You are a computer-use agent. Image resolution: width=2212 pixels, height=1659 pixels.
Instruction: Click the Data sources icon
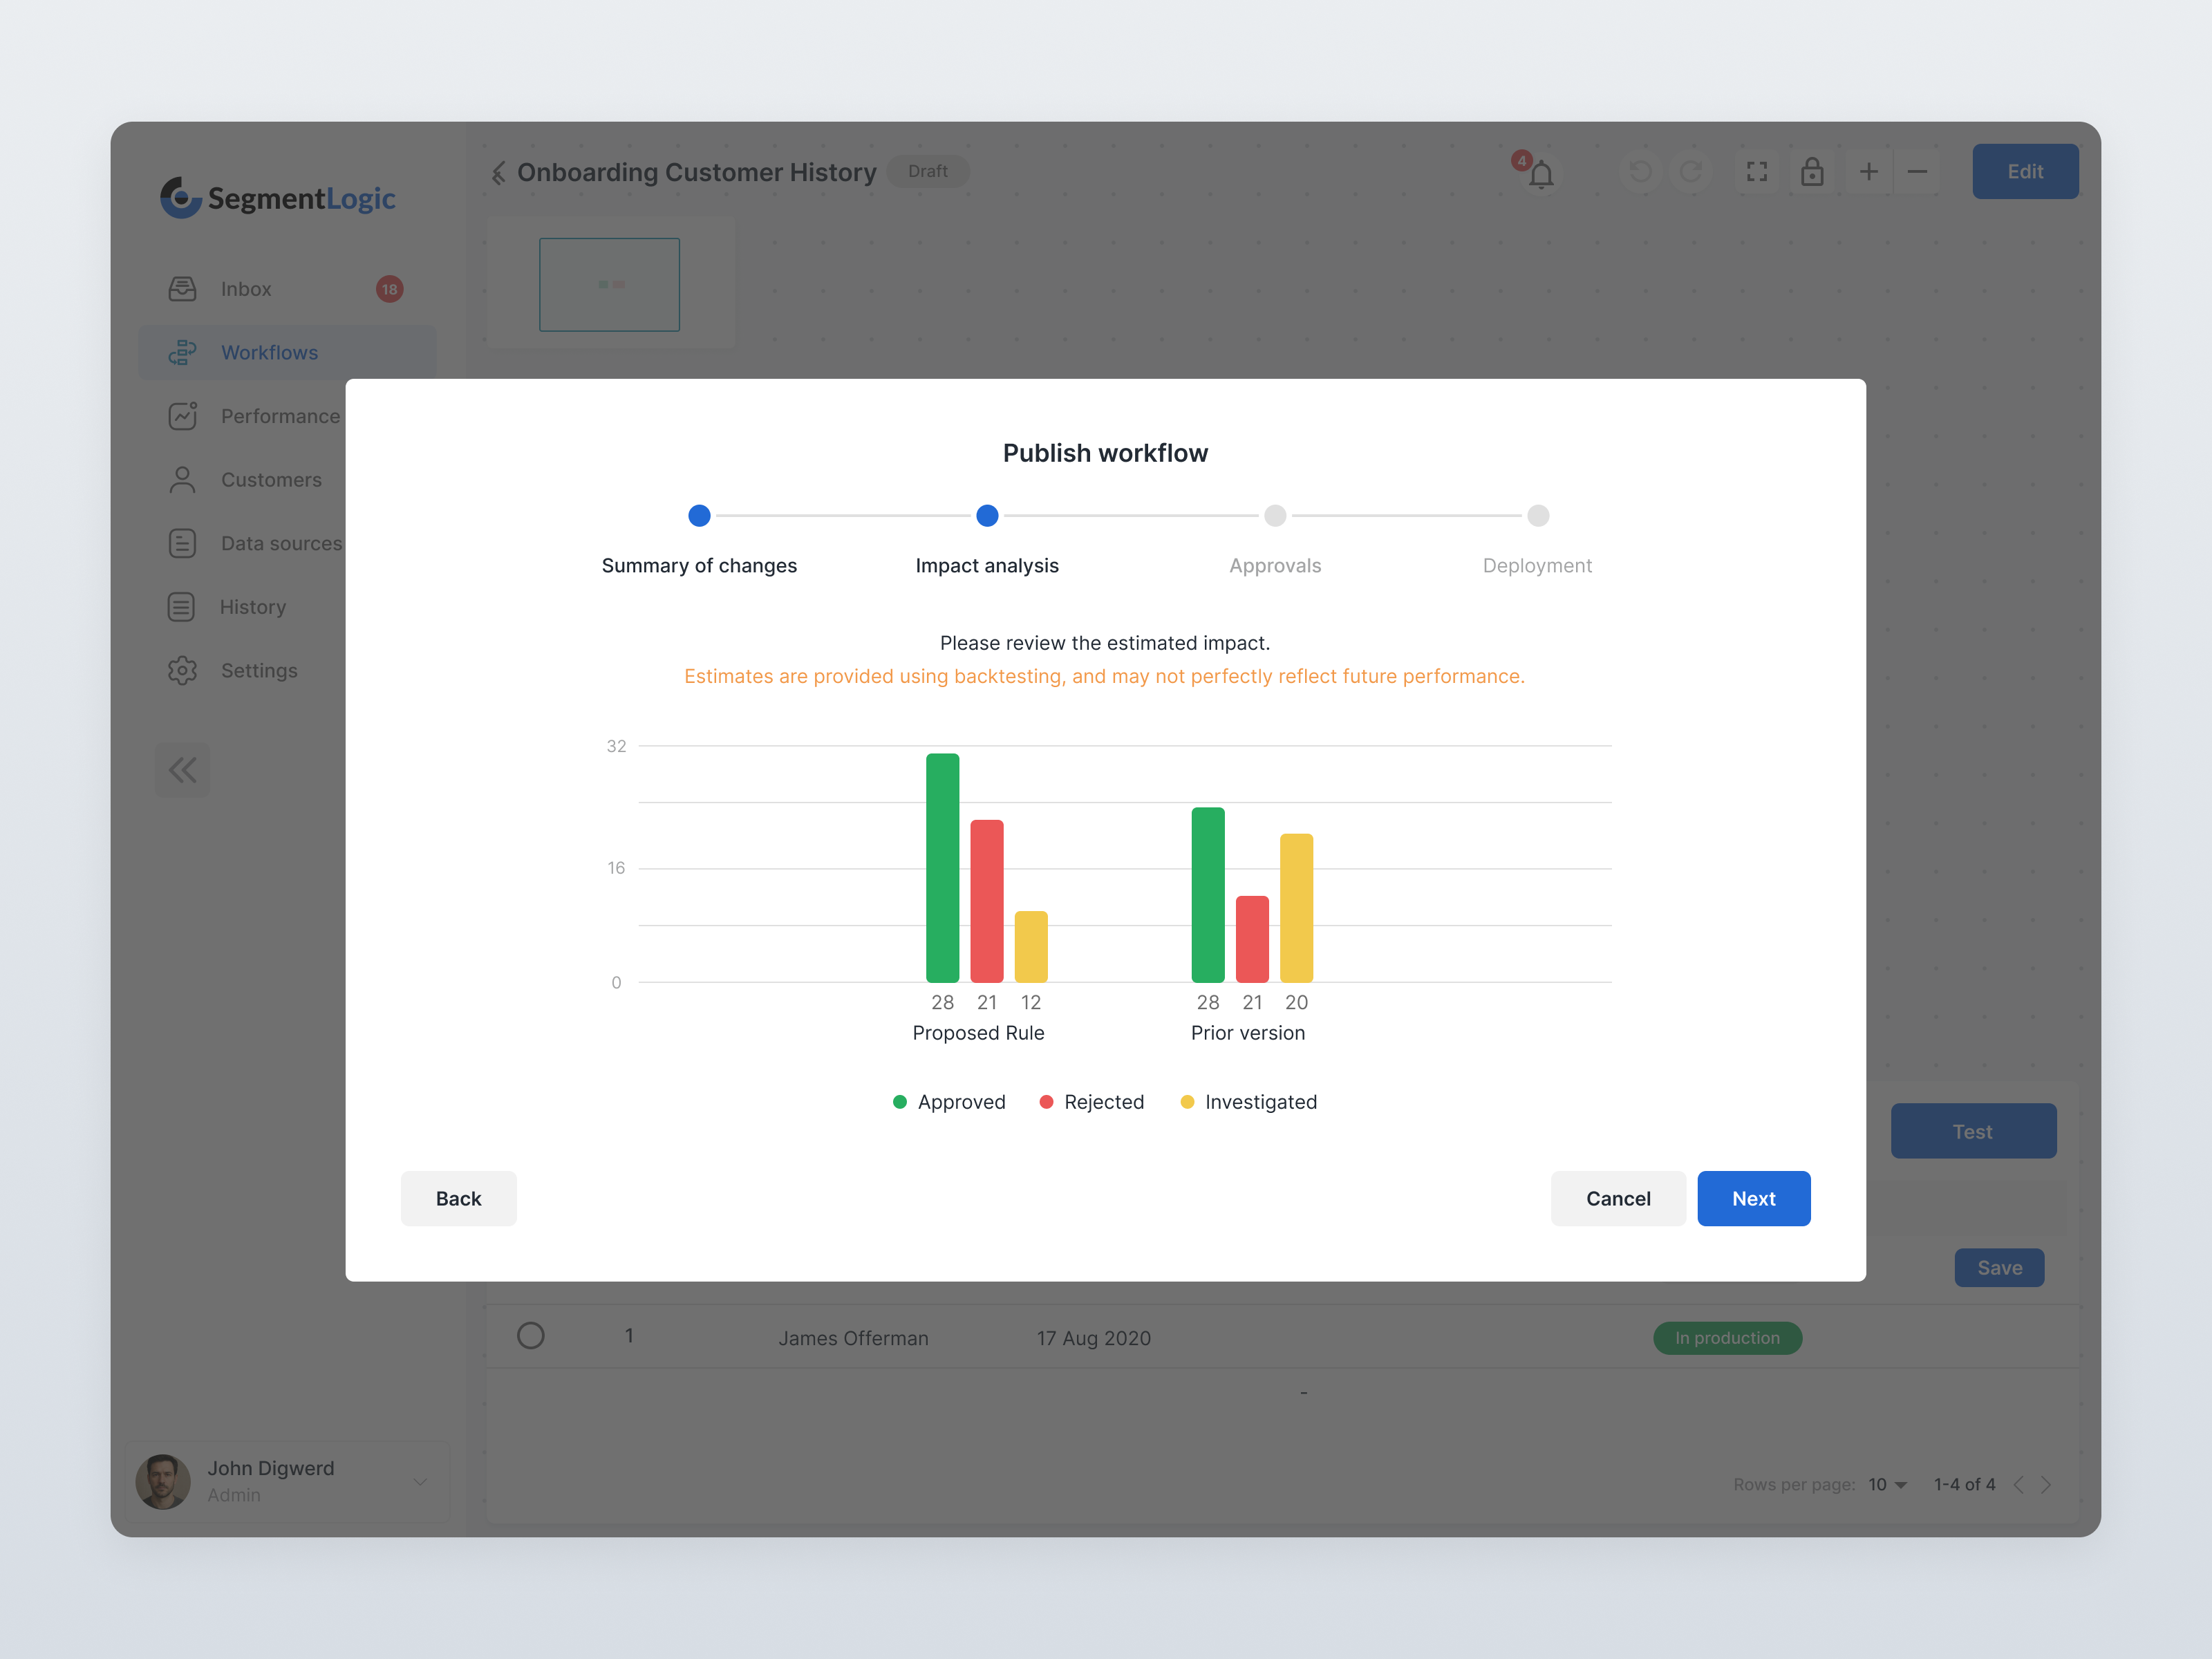(182, 543)
